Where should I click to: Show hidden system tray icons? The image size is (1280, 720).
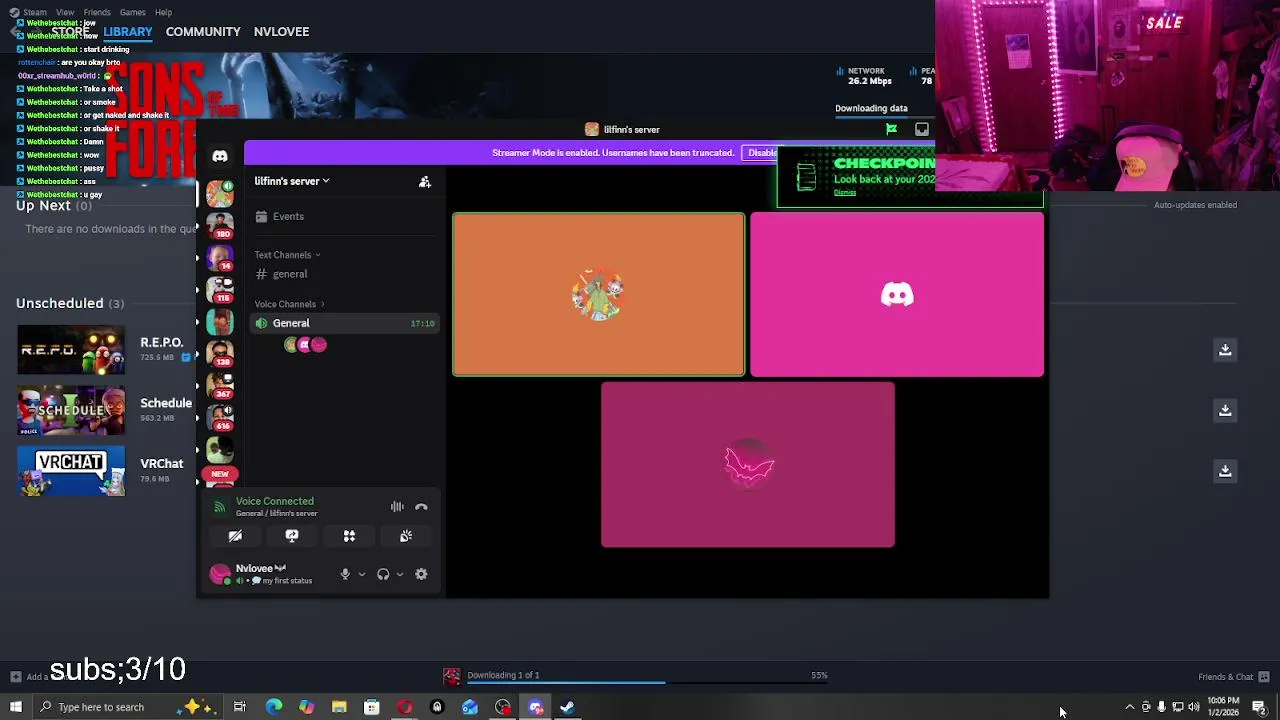[x=1130, y=707]
